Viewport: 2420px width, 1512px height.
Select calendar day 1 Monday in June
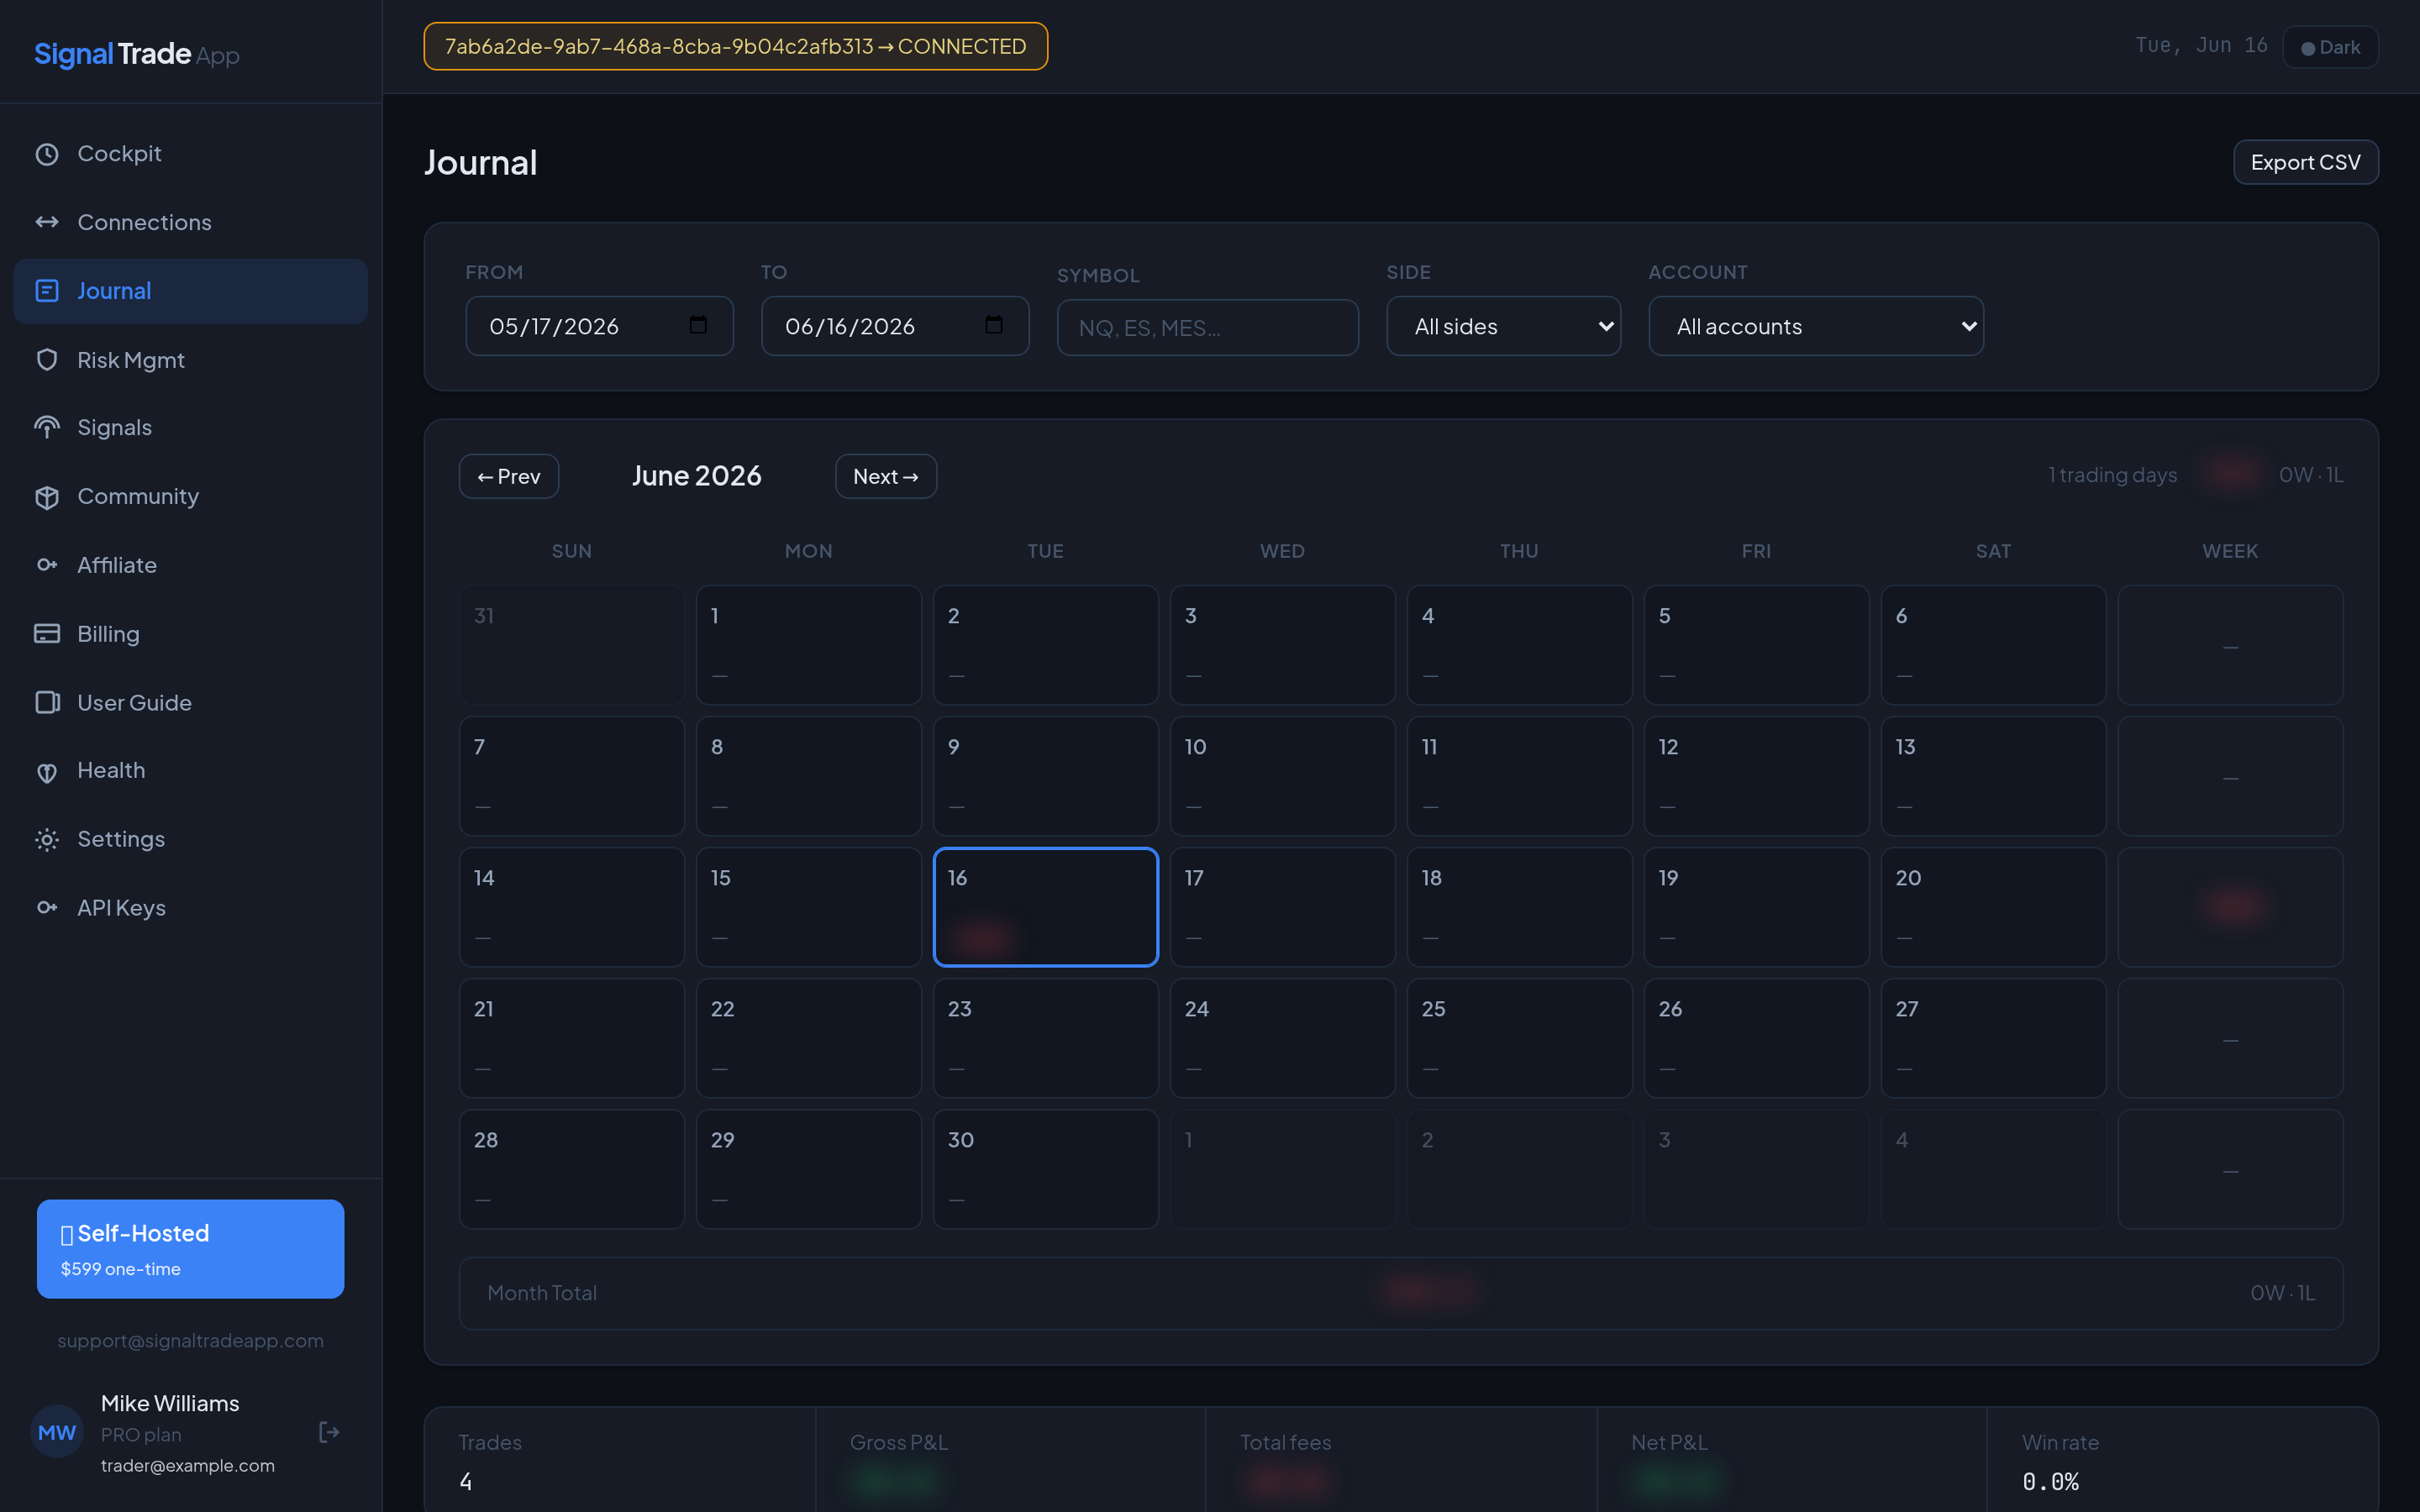click(809, 645)
